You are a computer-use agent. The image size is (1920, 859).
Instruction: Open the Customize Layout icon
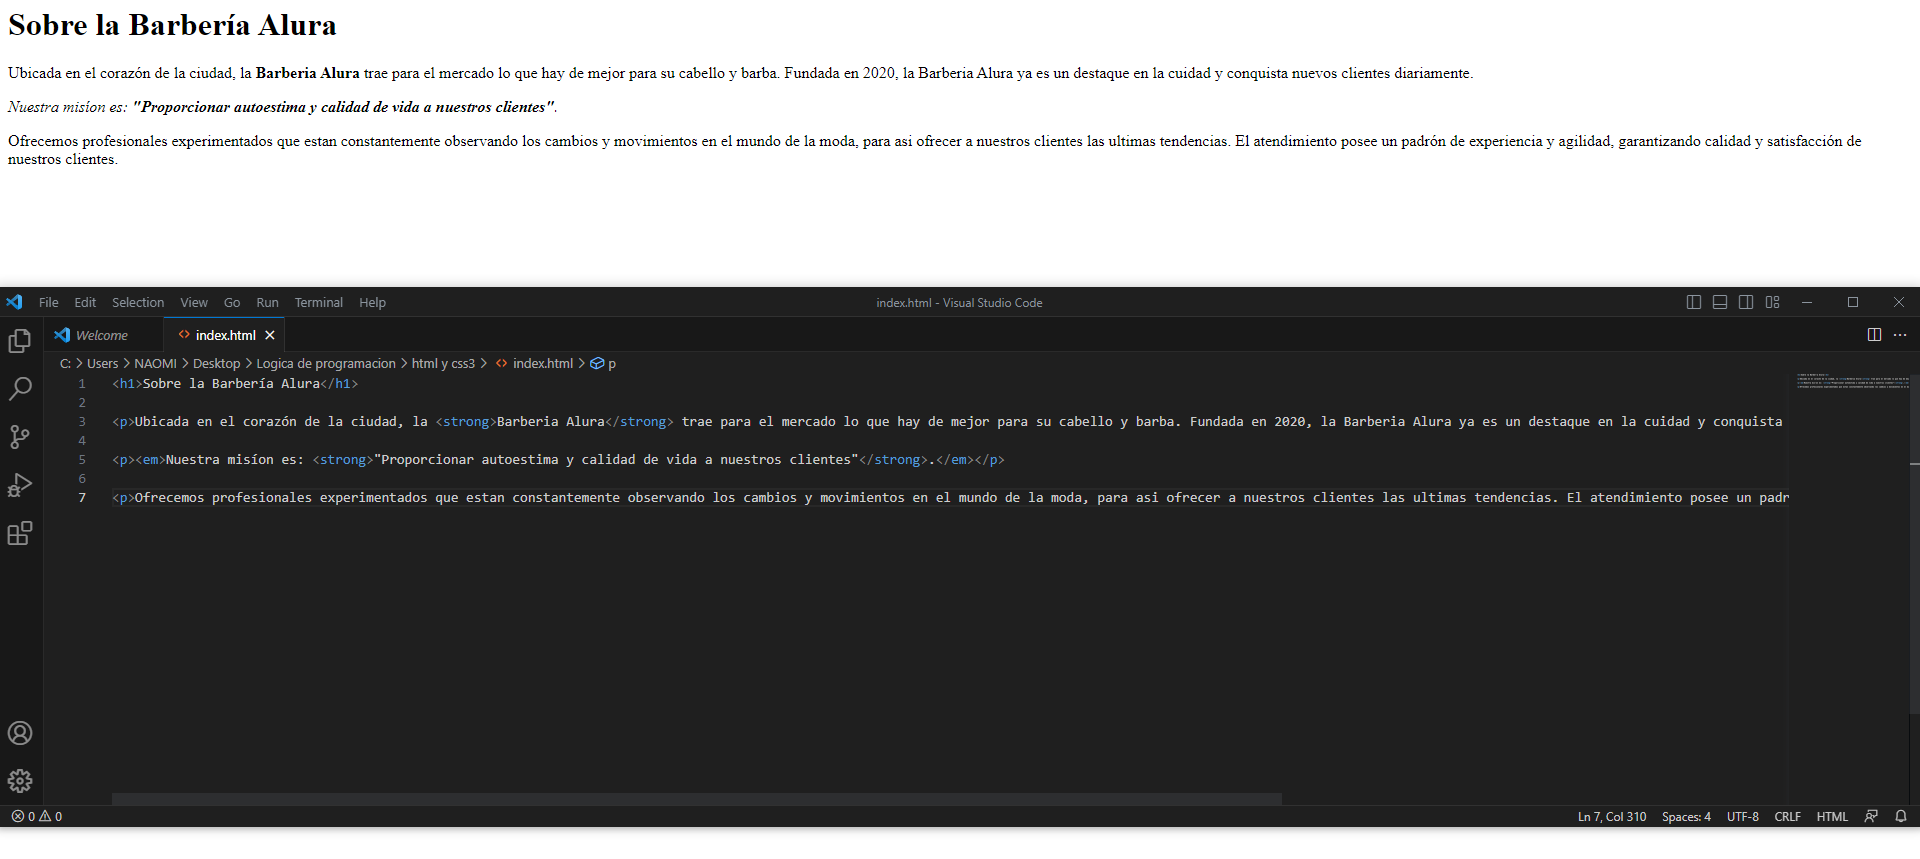(x=1773, y=302)
